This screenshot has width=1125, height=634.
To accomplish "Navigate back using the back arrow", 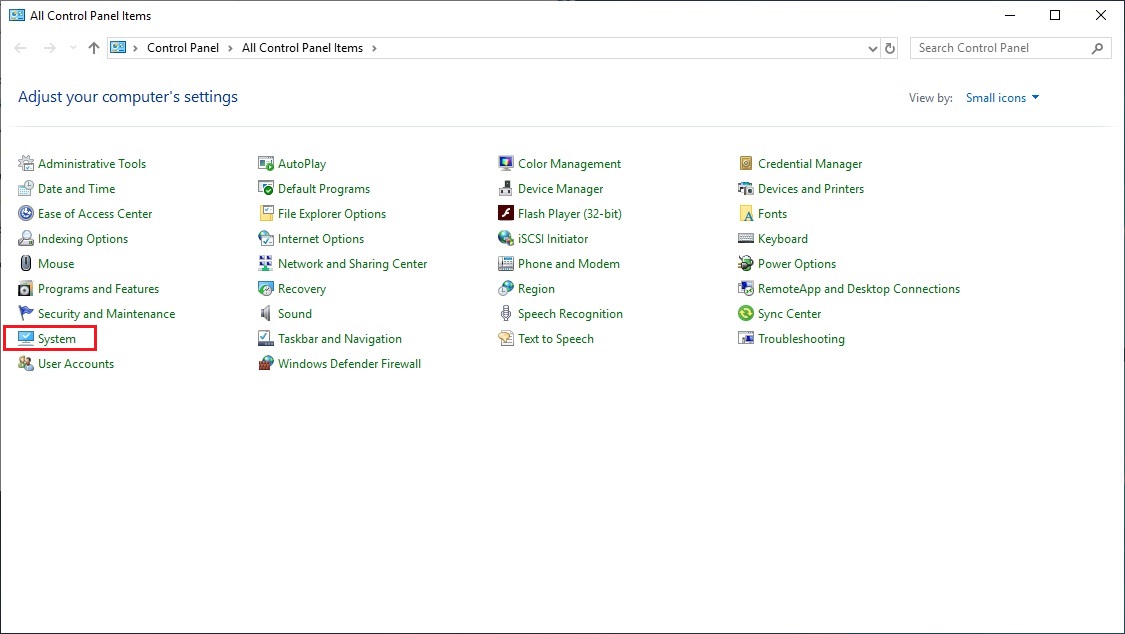I will tap(20, 47).
